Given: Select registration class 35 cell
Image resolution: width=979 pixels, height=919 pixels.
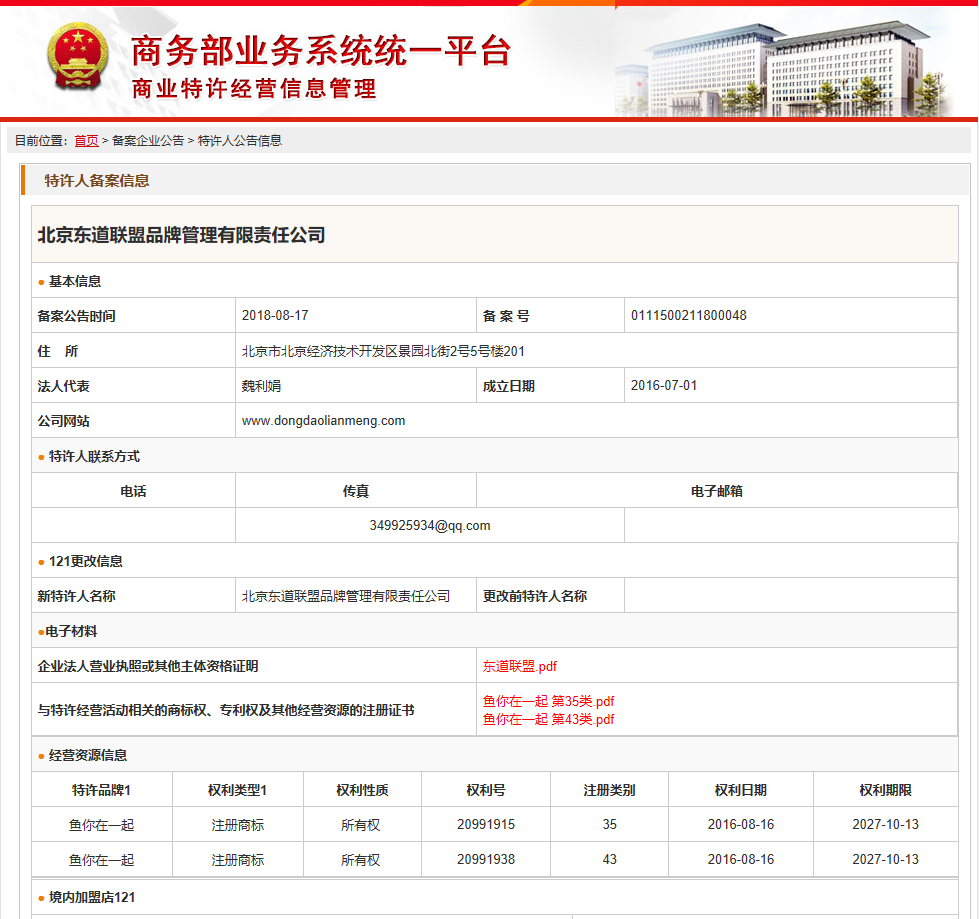Looking at the screenshot, I should click(609, 824).
